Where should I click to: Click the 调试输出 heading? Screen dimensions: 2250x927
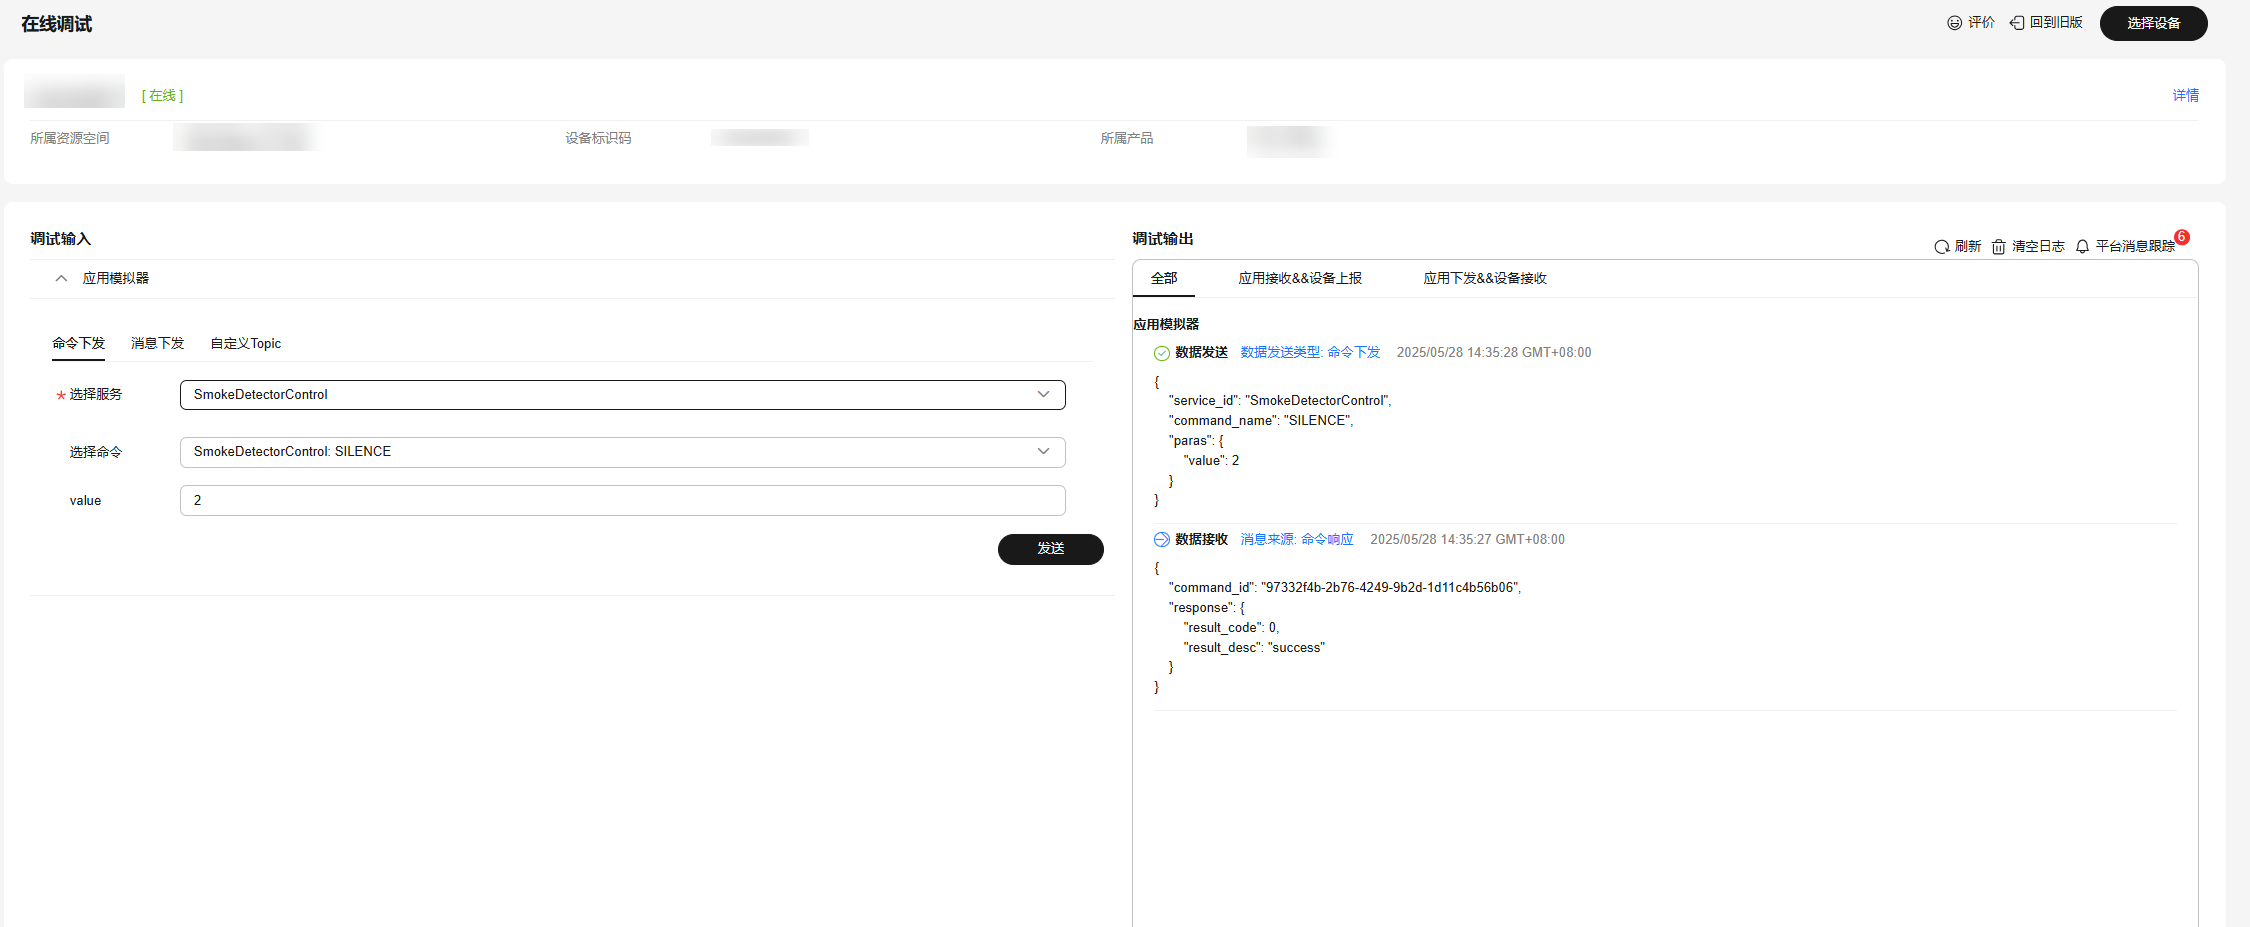1163,239
